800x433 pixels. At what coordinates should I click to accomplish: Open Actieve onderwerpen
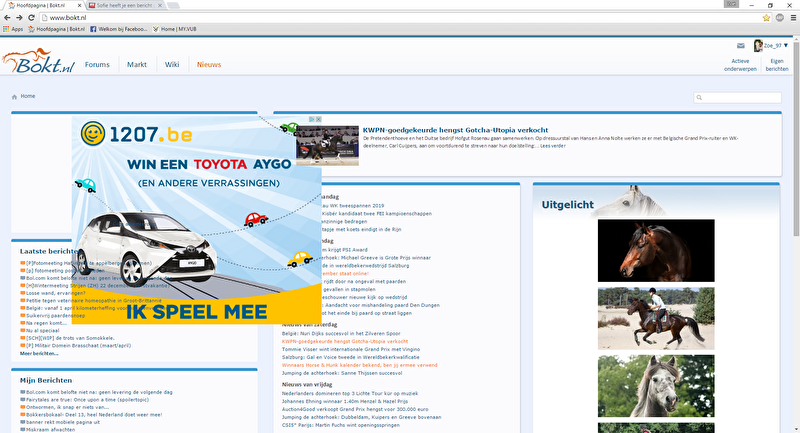coord(740,65)
